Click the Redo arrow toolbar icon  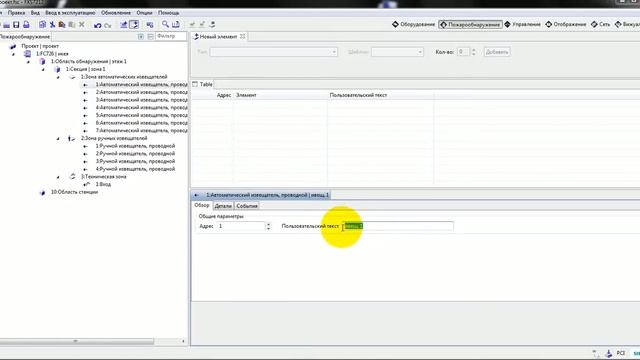pyautogui.click(x=107, y=25)
